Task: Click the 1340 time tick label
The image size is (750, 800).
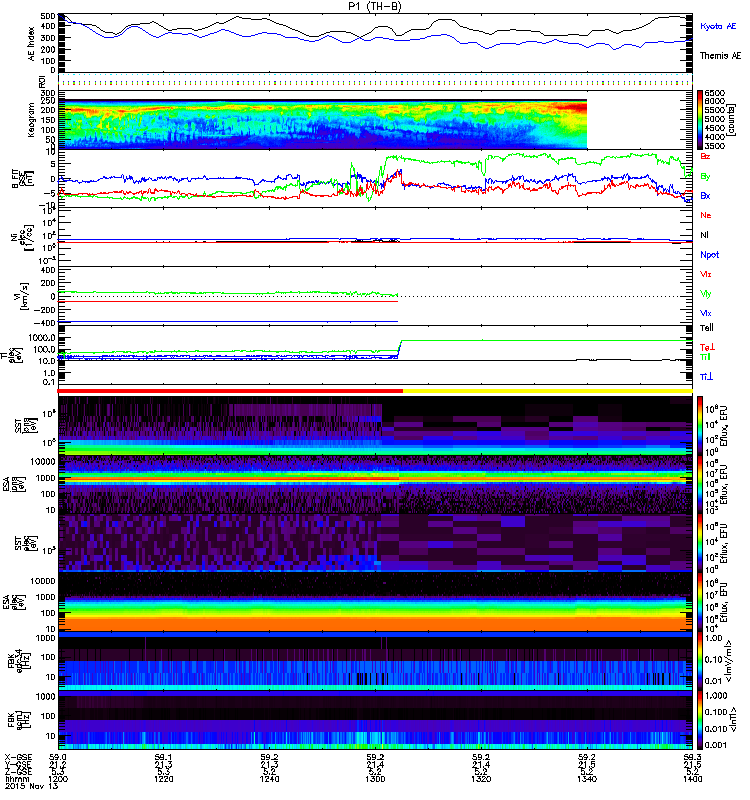Action: (587, 779)
